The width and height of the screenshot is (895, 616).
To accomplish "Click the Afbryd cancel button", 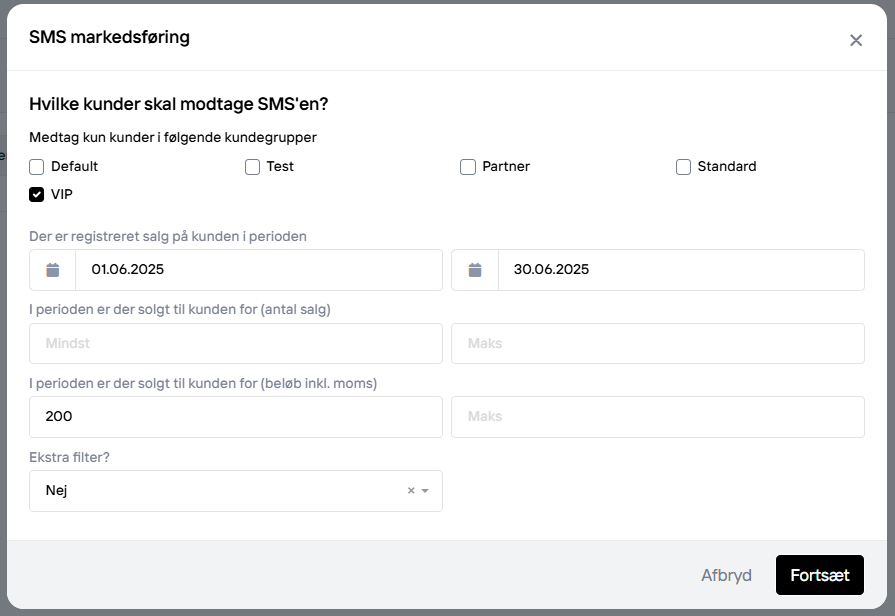I will pyautogui.click(x=726, y=575).
